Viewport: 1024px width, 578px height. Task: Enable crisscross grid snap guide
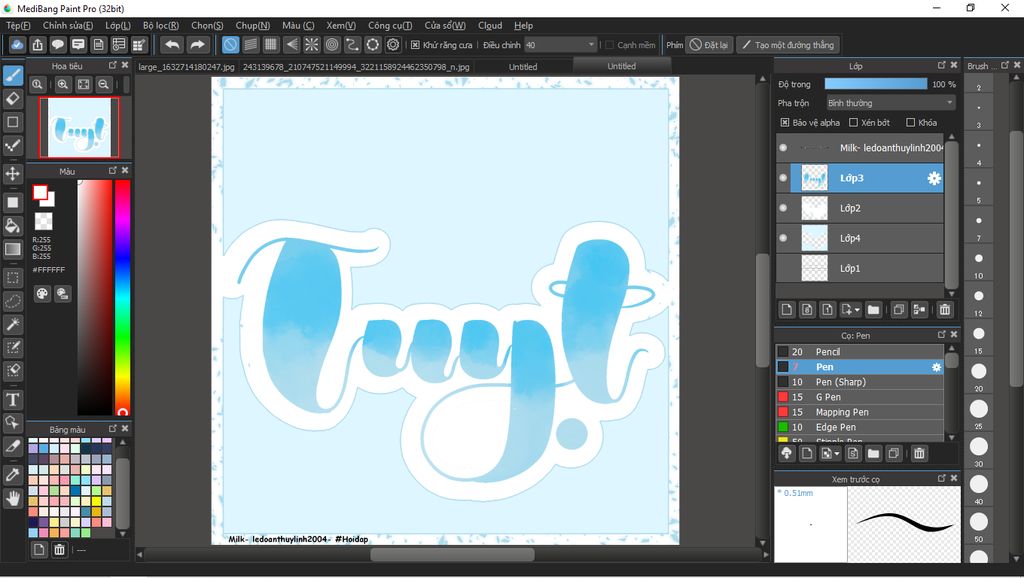click(x=271, y=45)
